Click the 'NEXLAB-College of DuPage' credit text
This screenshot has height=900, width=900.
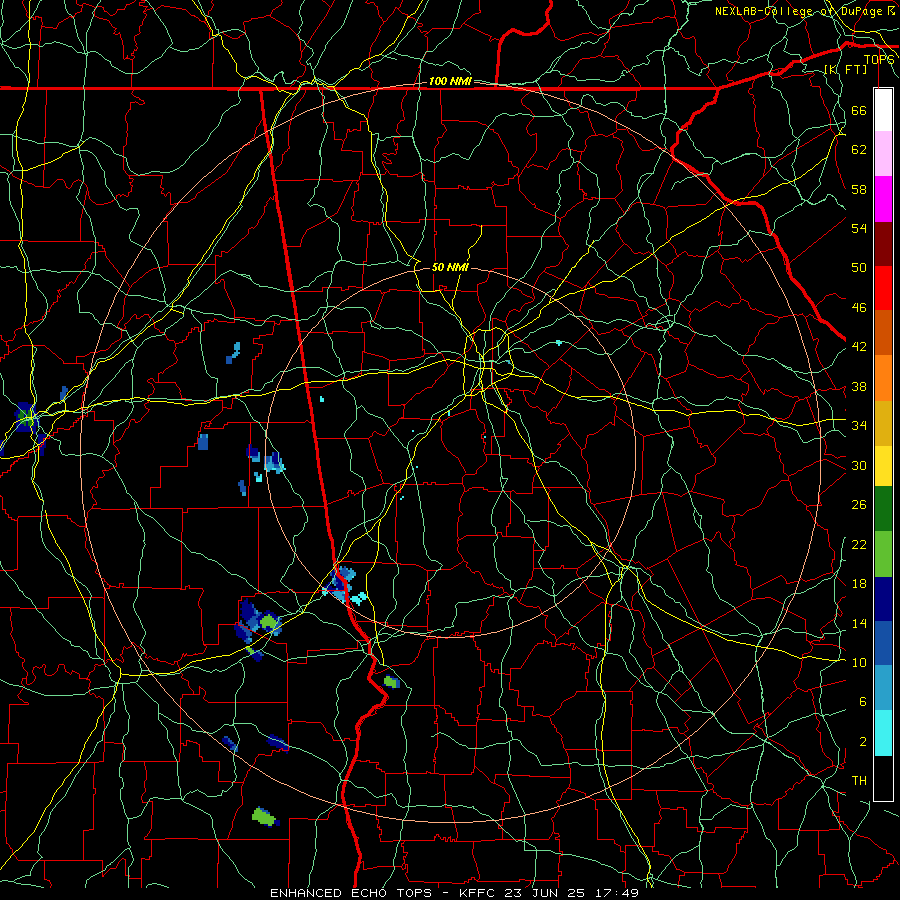798,11
